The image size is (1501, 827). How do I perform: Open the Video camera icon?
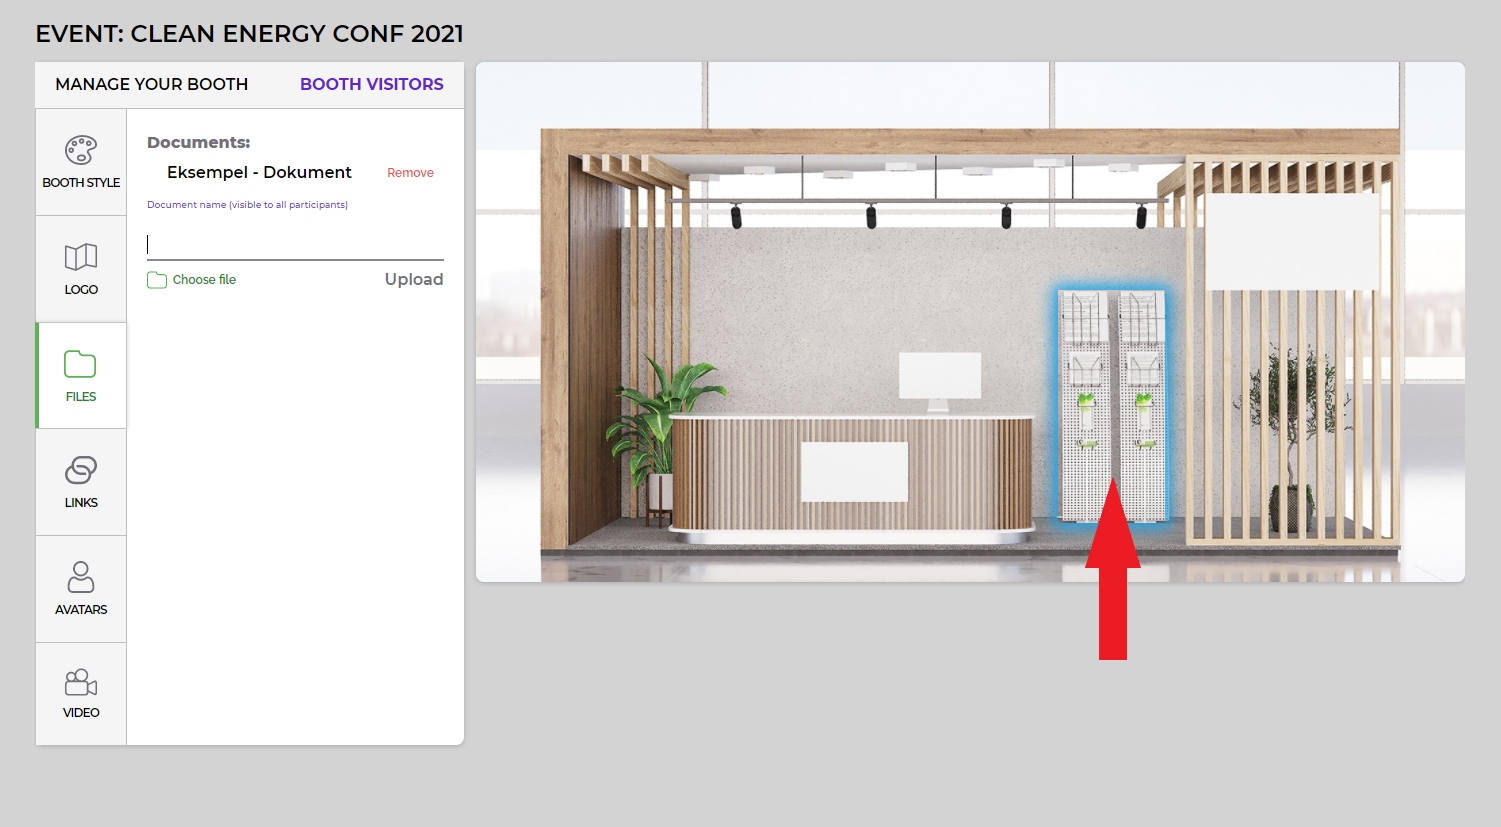point(81,682)
